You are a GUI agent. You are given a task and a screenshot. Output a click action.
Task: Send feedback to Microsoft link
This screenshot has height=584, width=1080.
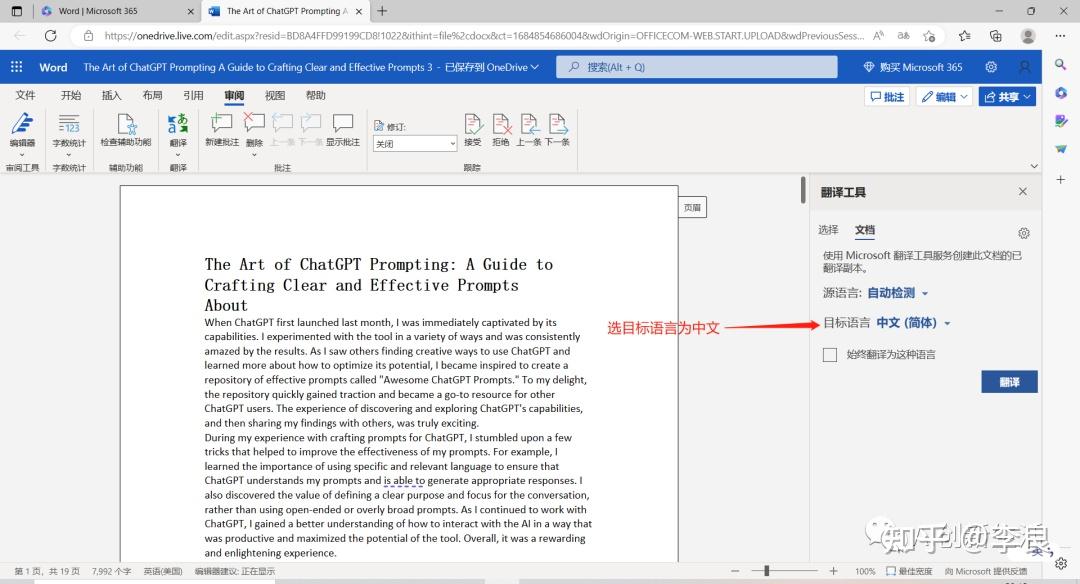pyautogui.click(x=986, y=571)
